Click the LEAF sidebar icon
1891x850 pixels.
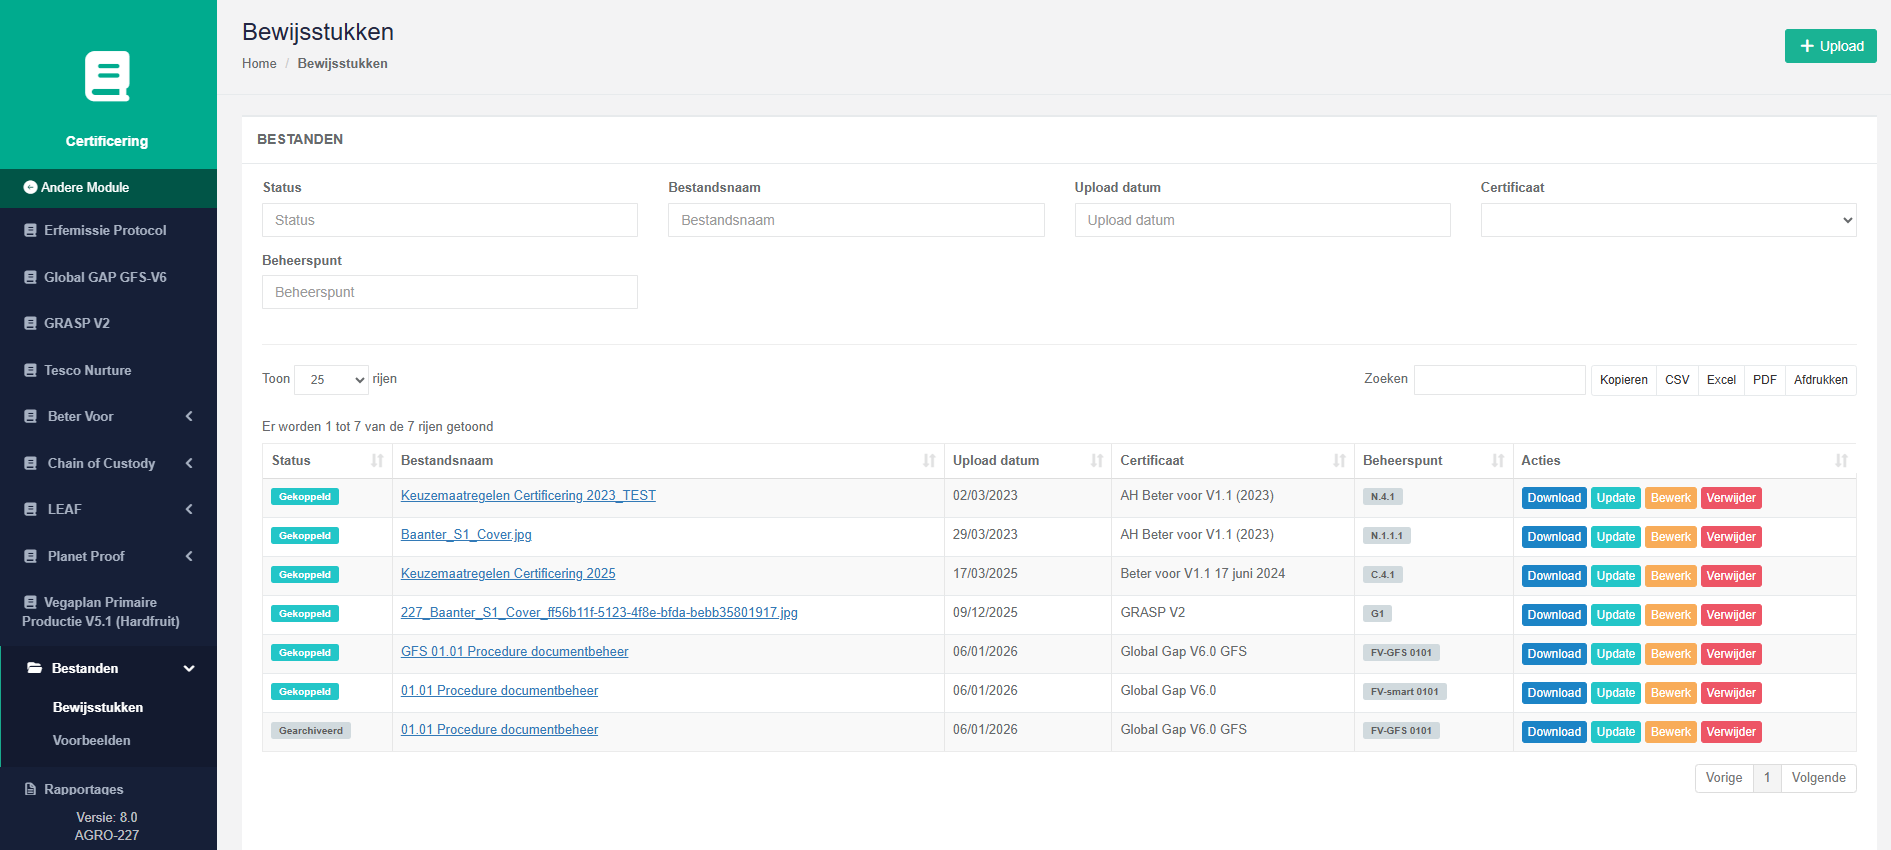click(x=30, y=509)
